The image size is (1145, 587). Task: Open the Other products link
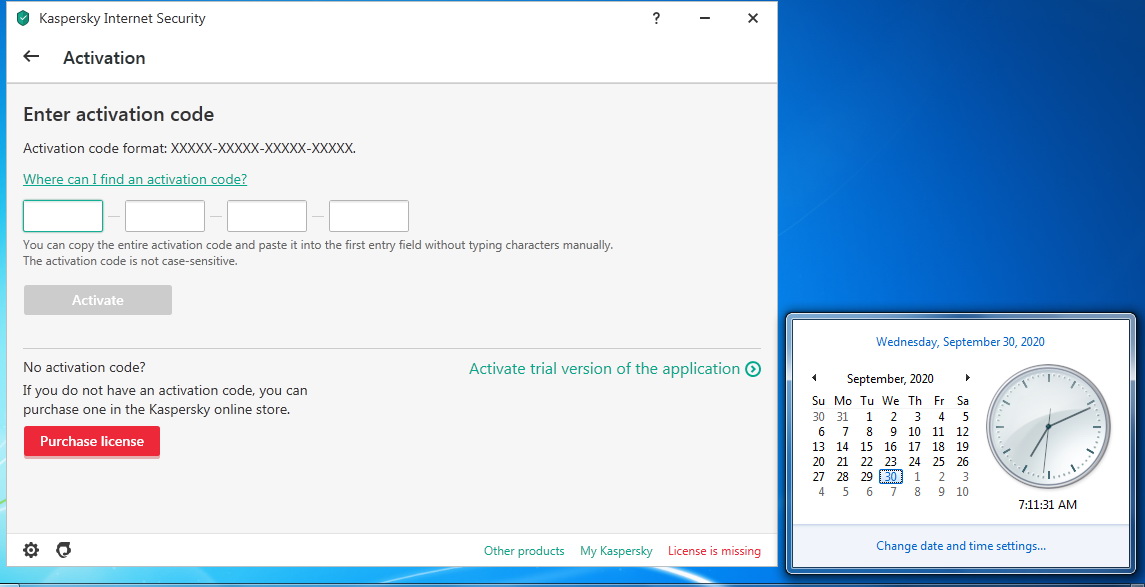(x=524, y=550)
